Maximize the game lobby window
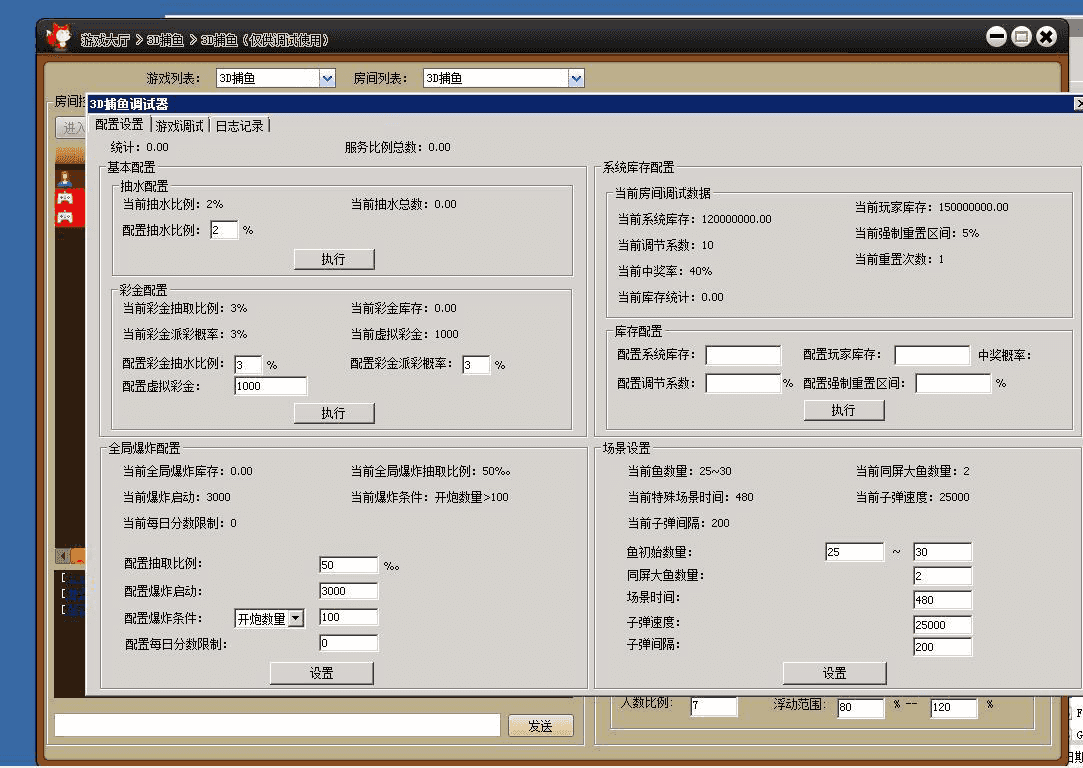The image size is (1083, 768). 1021,37
